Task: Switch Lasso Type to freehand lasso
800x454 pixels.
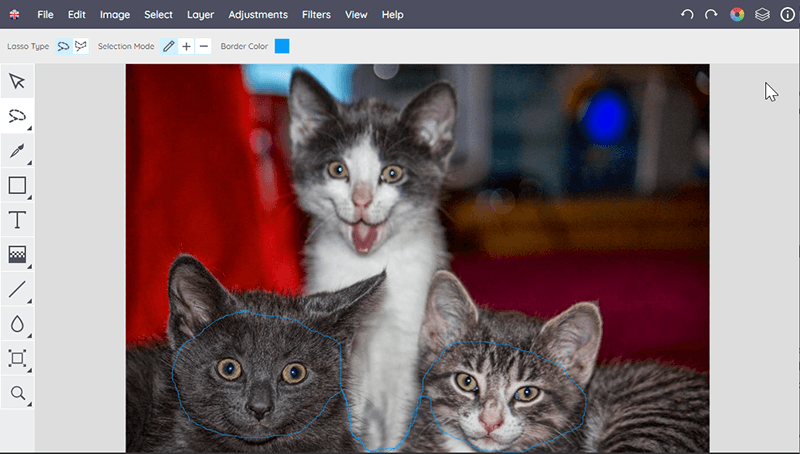Action: [x=64, y=46]
